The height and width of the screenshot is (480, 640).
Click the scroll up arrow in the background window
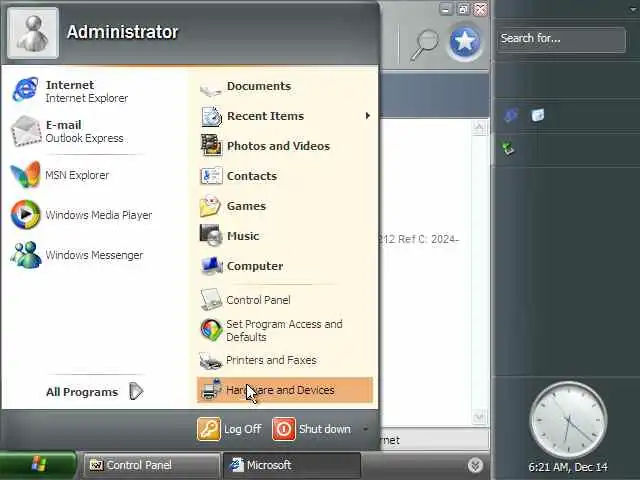point(479,127)
